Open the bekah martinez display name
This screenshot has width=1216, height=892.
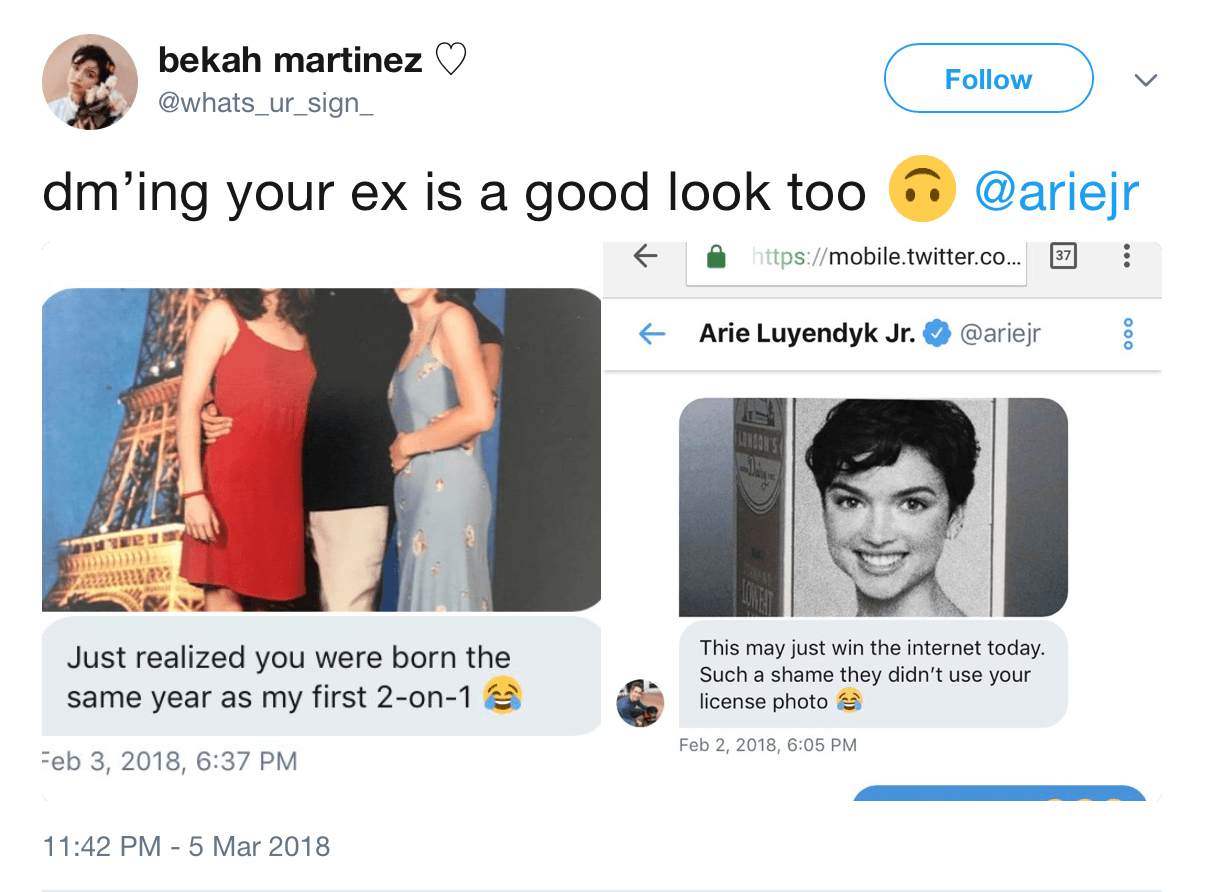[x=290, y=60]
